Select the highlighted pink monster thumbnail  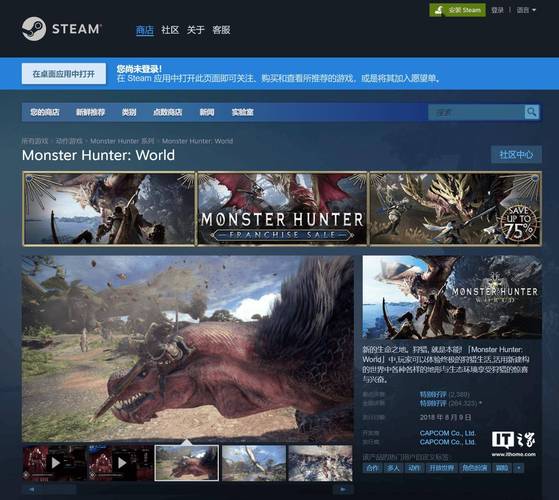(187, 463)
